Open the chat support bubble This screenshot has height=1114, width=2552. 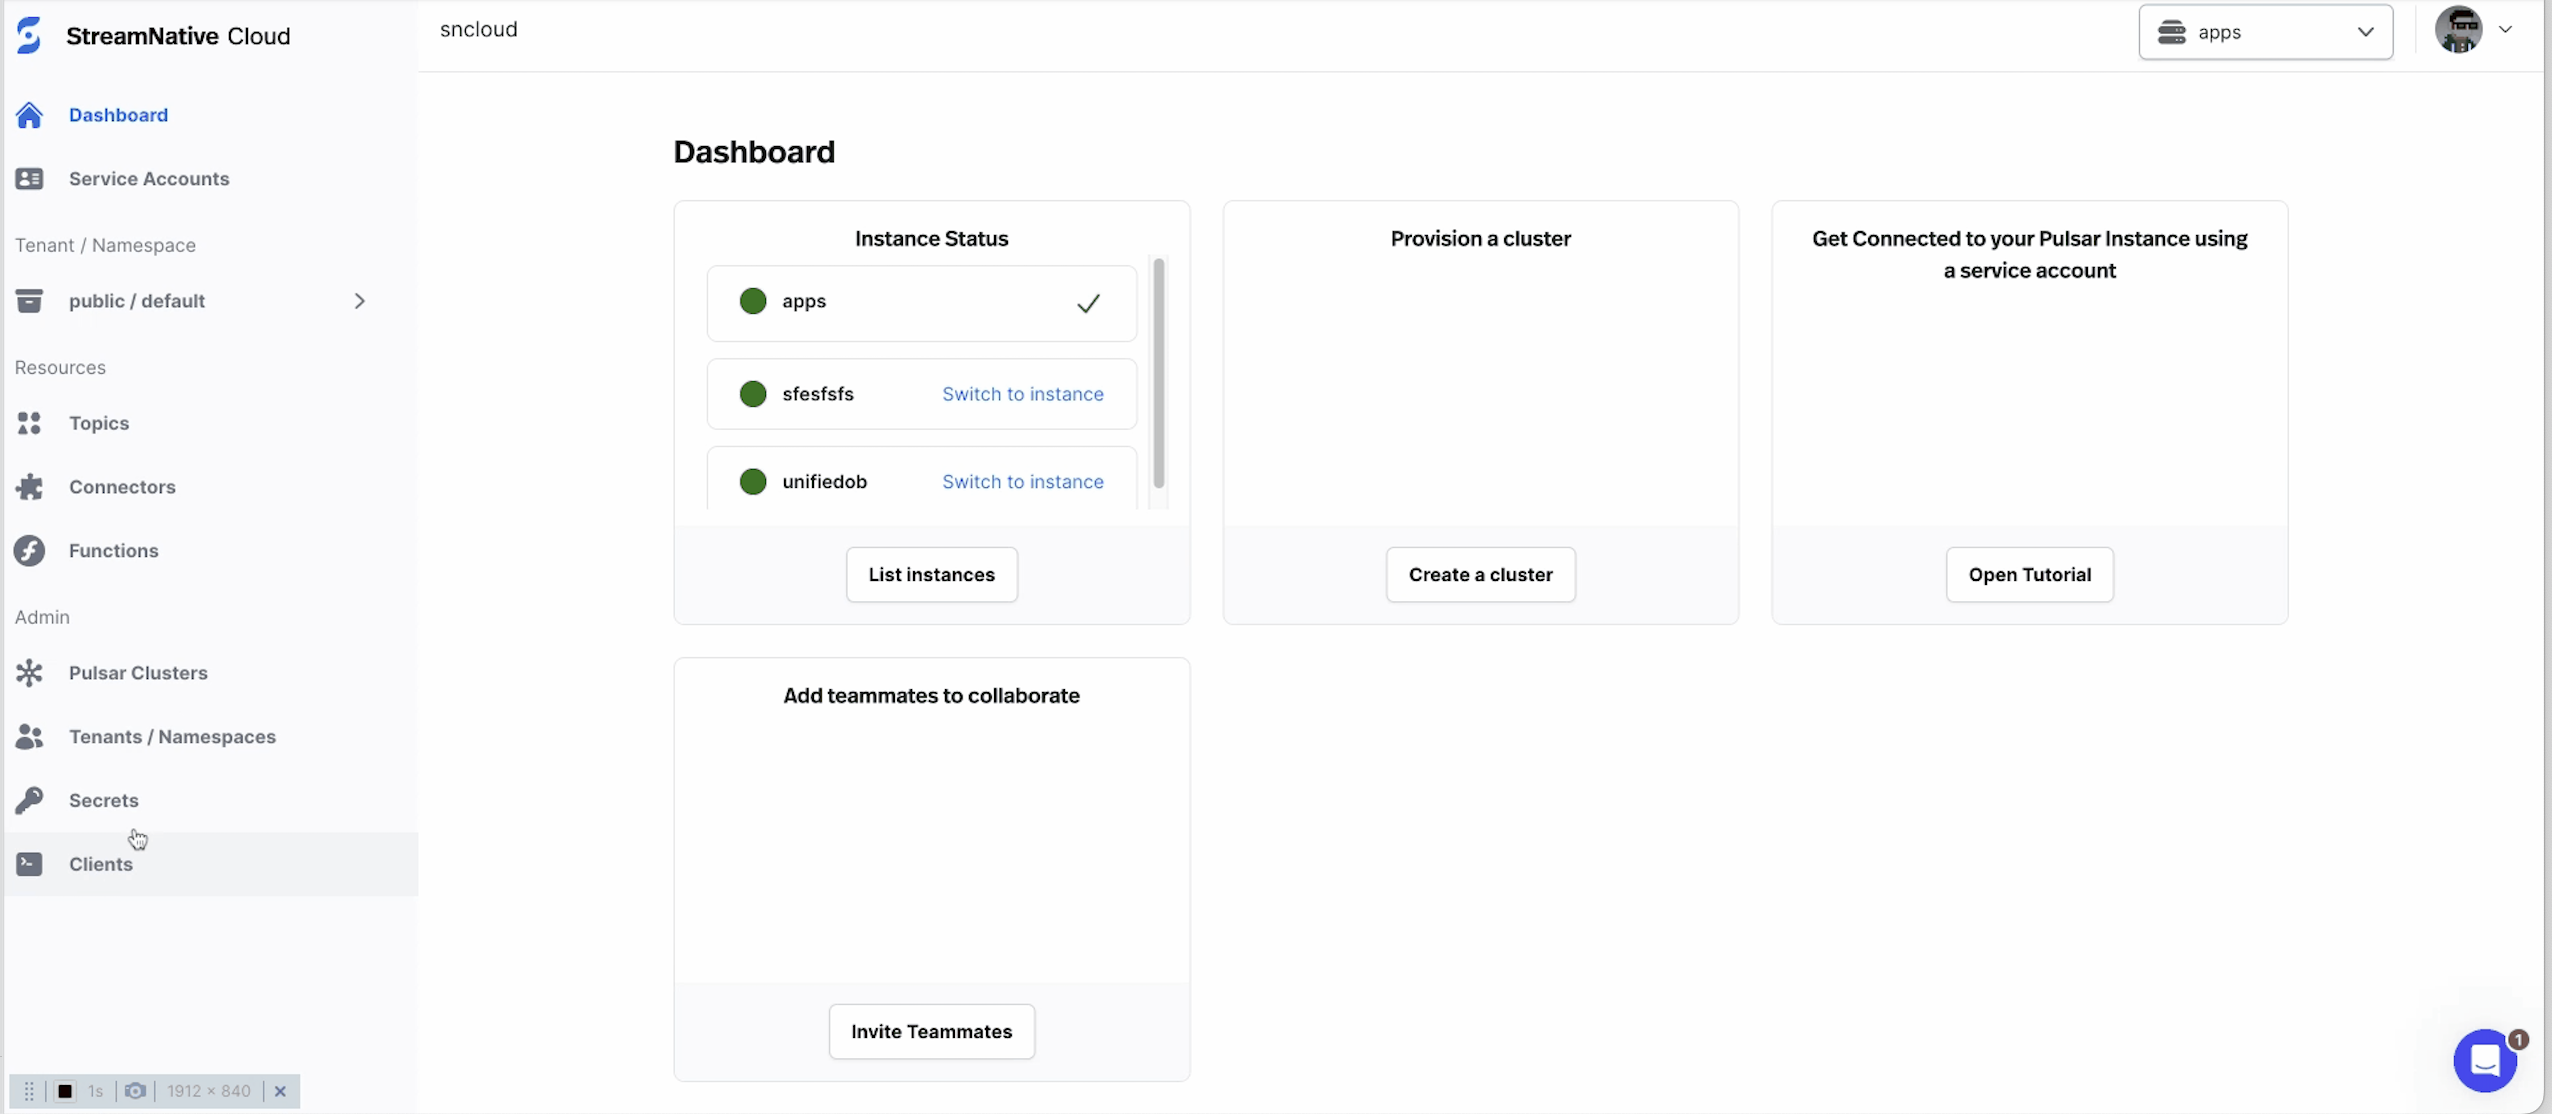coord(2485,1061)
